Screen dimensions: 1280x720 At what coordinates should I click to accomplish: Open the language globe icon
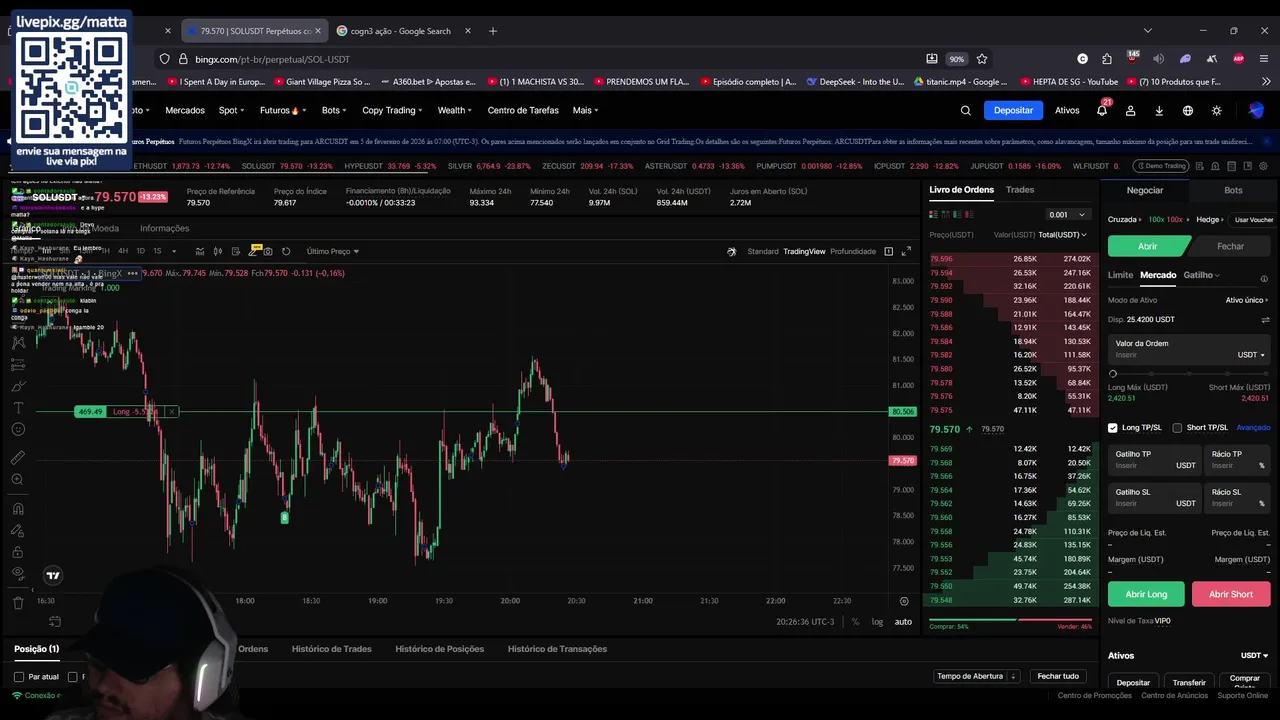coord(1188,110)
